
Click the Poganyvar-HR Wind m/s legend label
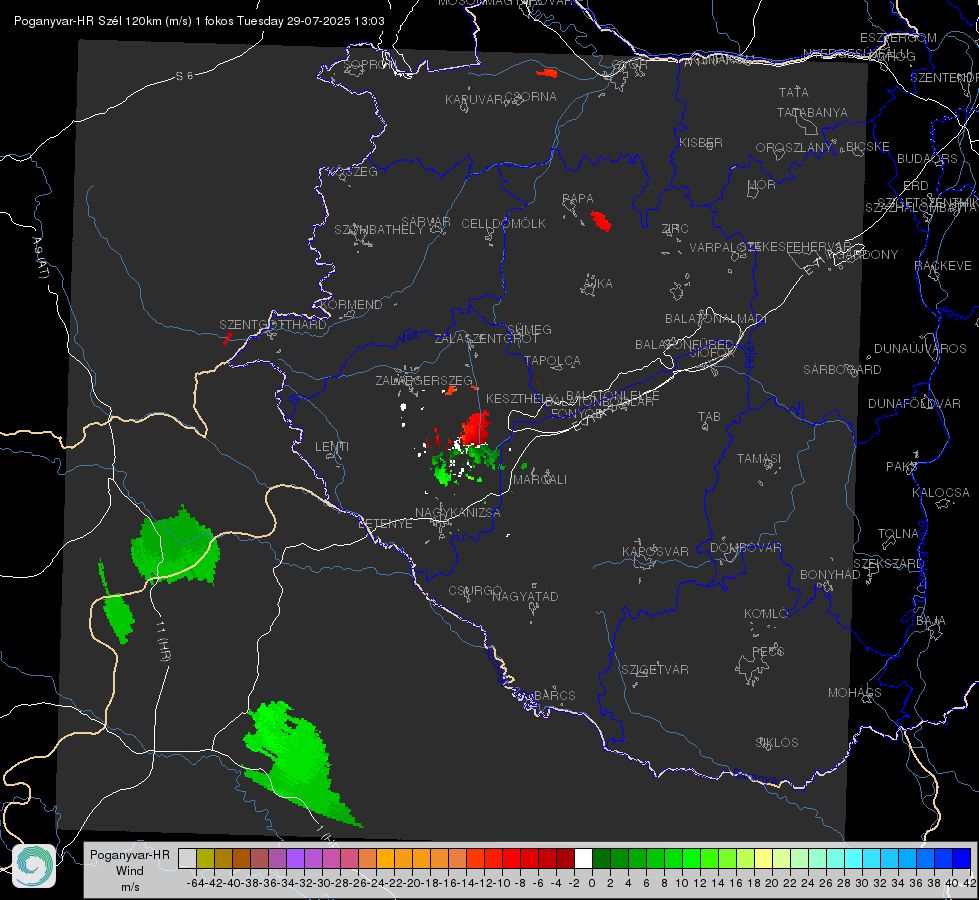[130, 871]
